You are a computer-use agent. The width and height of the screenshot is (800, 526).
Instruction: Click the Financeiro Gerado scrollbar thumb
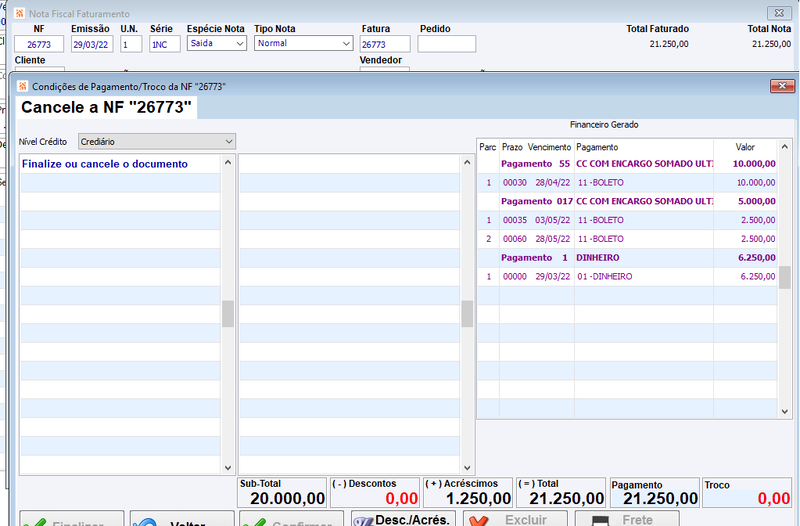tap(785, 278)
